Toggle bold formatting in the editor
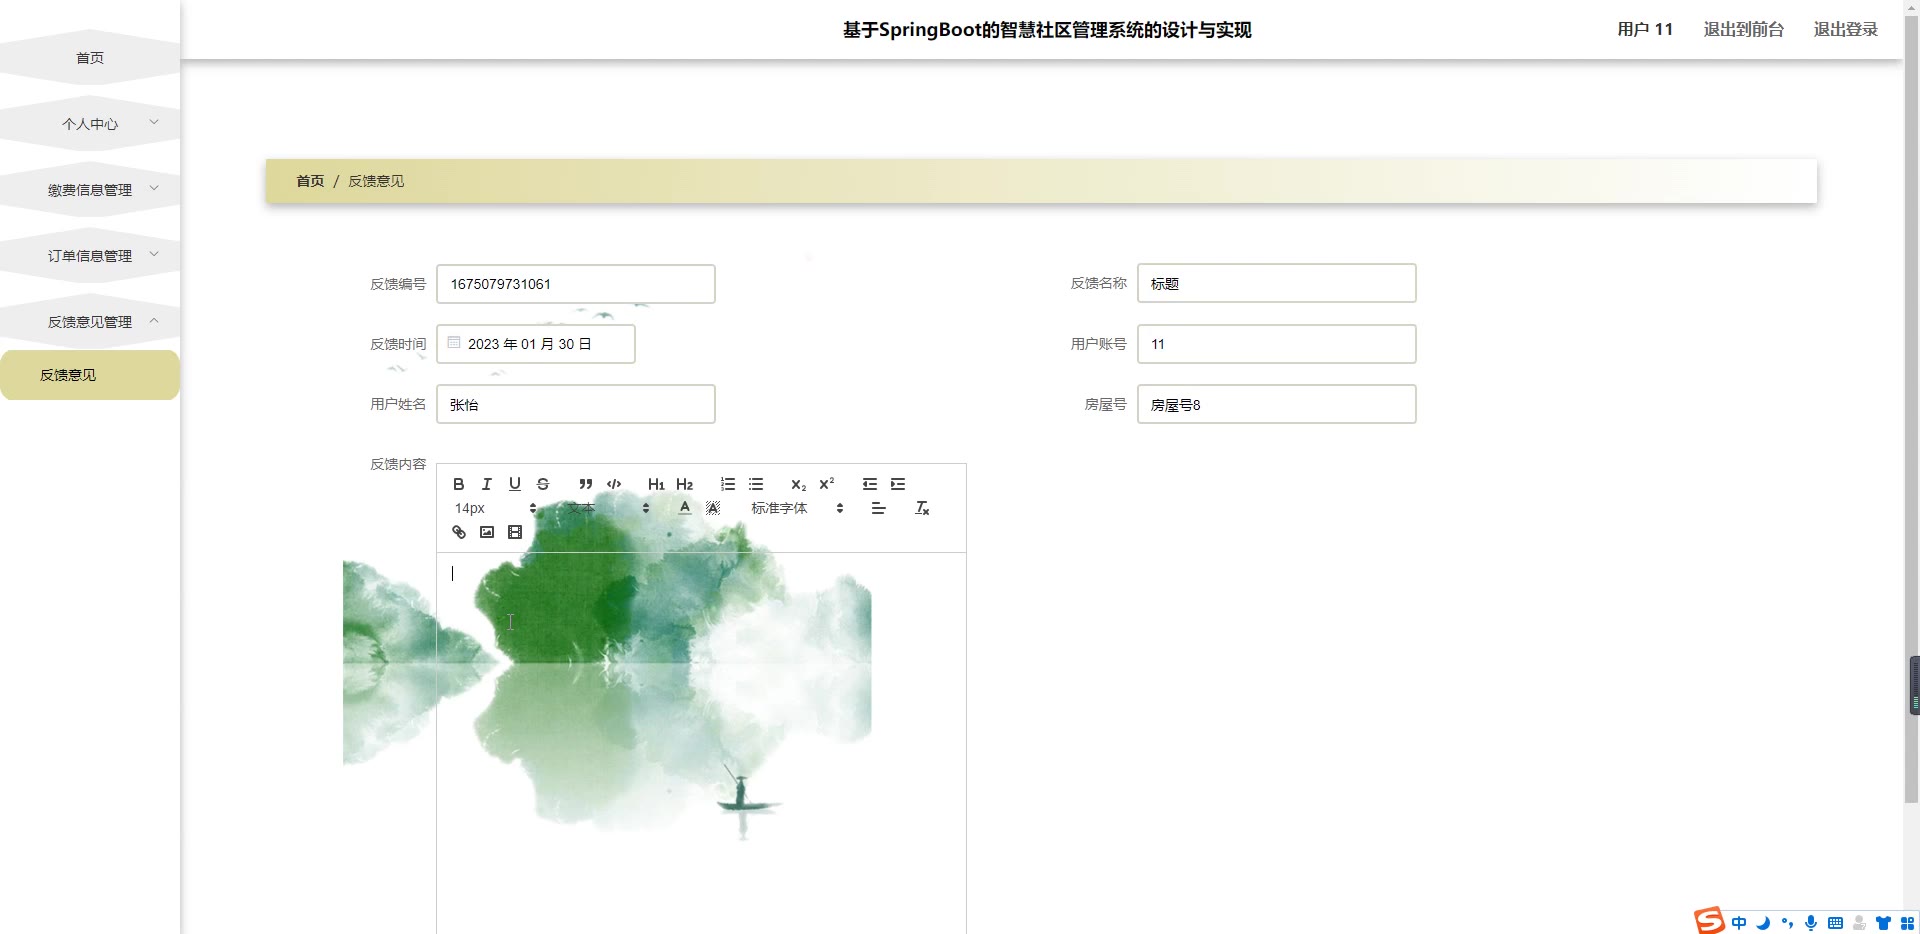Image resolution: width=1920 pixels, height=934 pixels. [459, 484]
